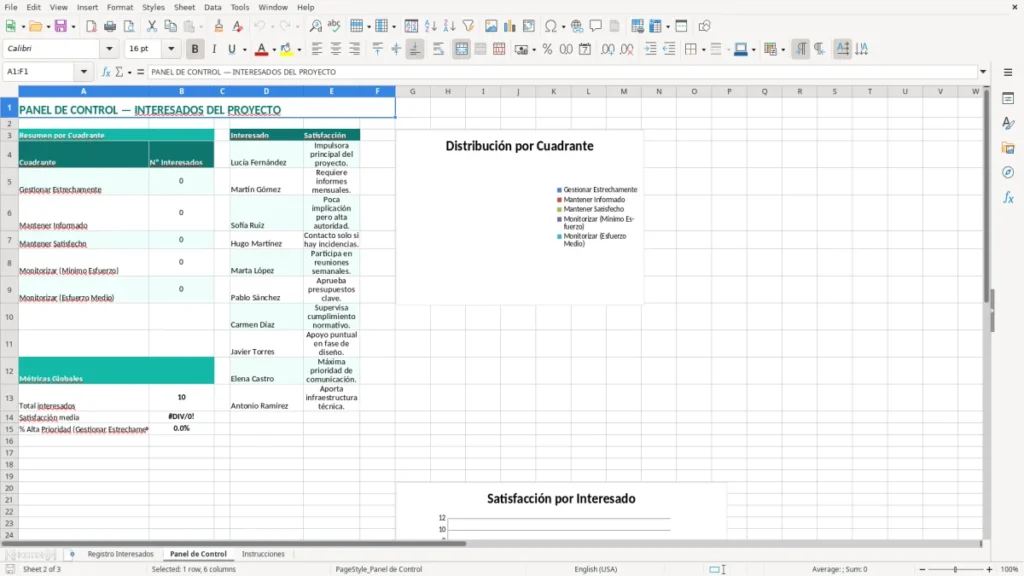Viewport: 1024px width, 576px height.
Task: Click the AutoFilter funnel icon
Action: tap(468, 26)
